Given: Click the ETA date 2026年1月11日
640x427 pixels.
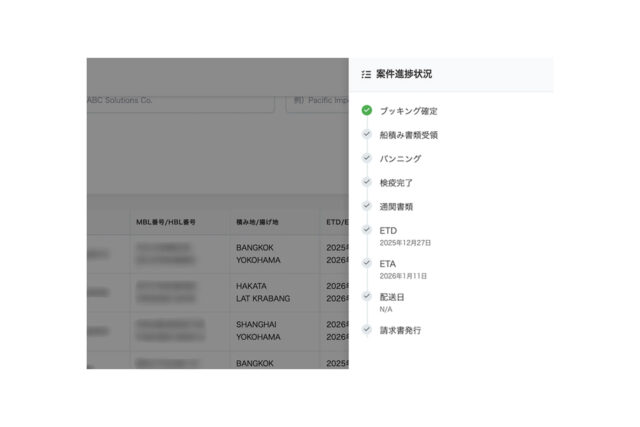Looking at the screenshot, I should pos(403,276).
